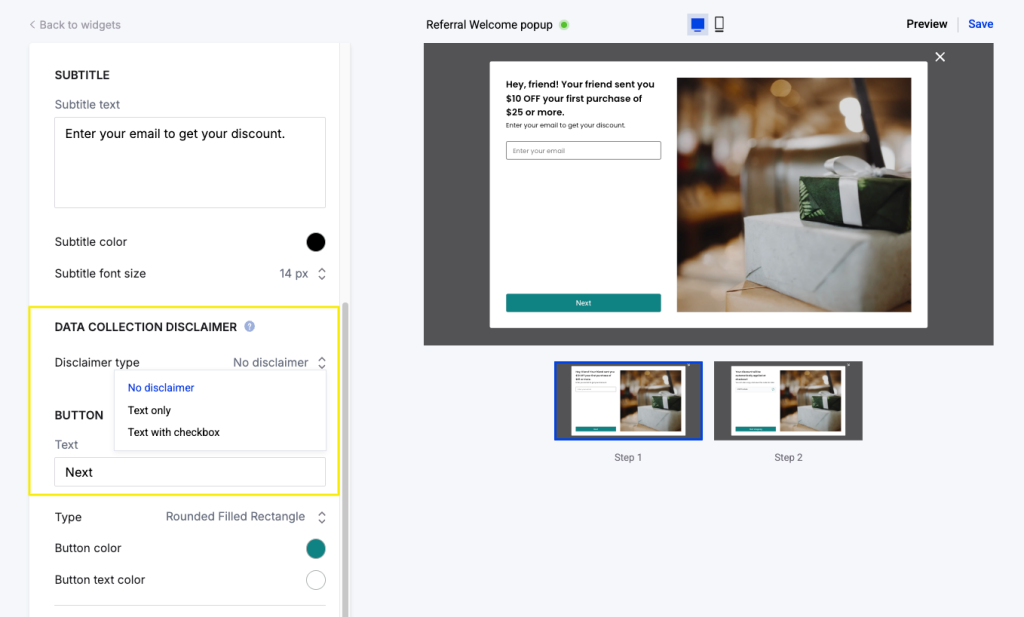Switch to mobile preview mode
The height and width of the screenshot is (617, 1024).
pos(719,23)
